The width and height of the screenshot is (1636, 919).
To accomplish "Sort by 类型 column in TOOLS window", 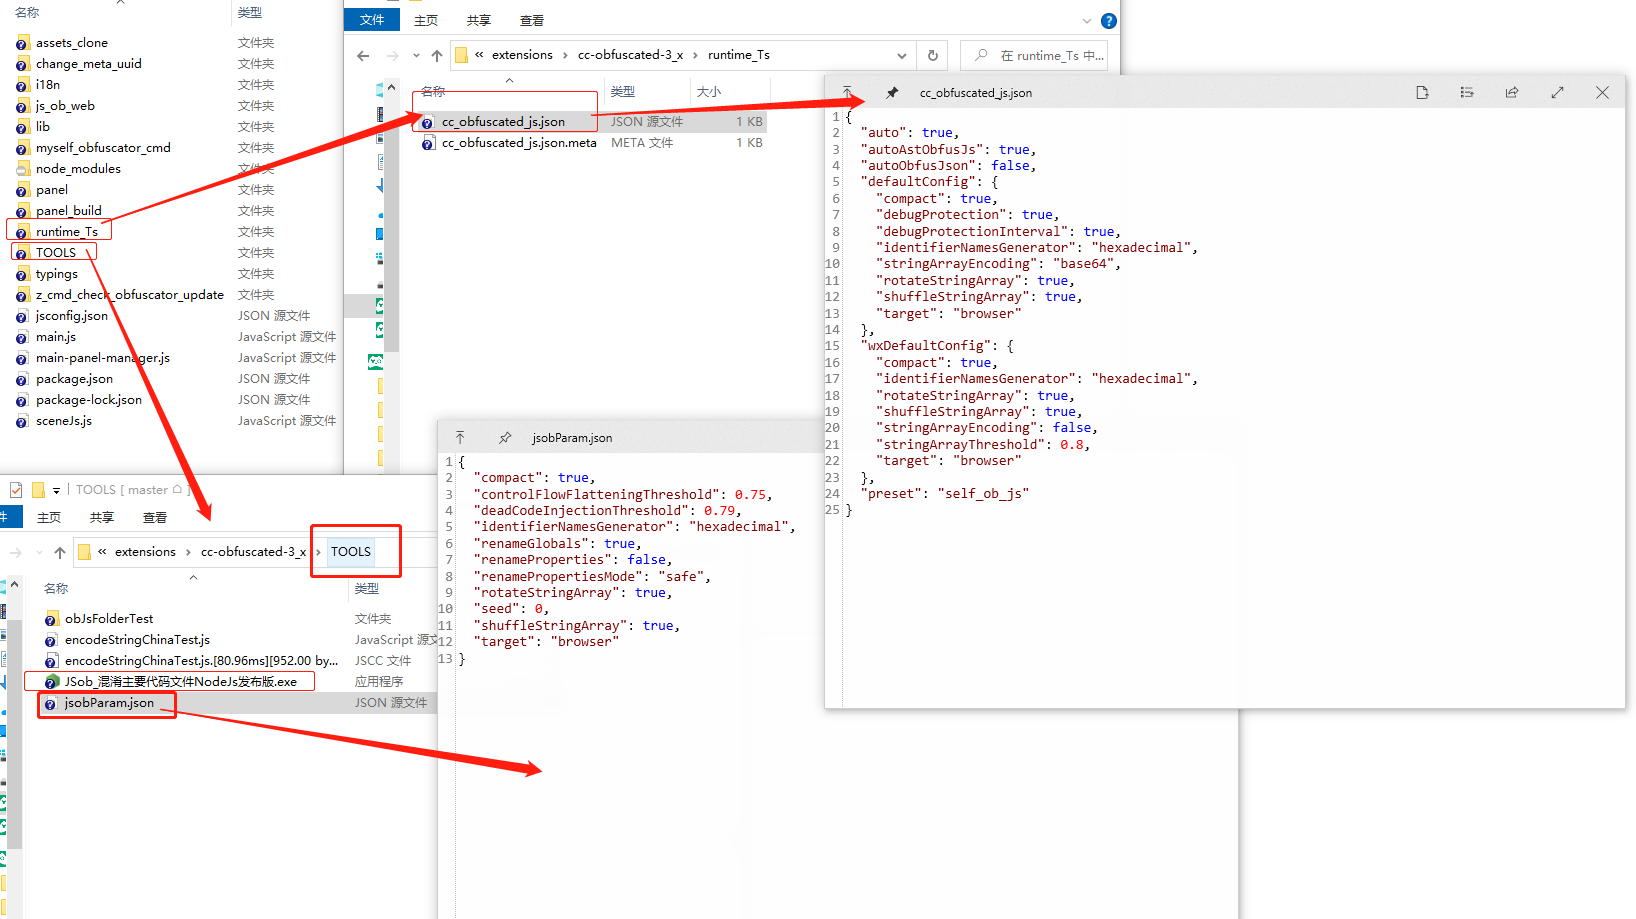I will click(367, 589).
